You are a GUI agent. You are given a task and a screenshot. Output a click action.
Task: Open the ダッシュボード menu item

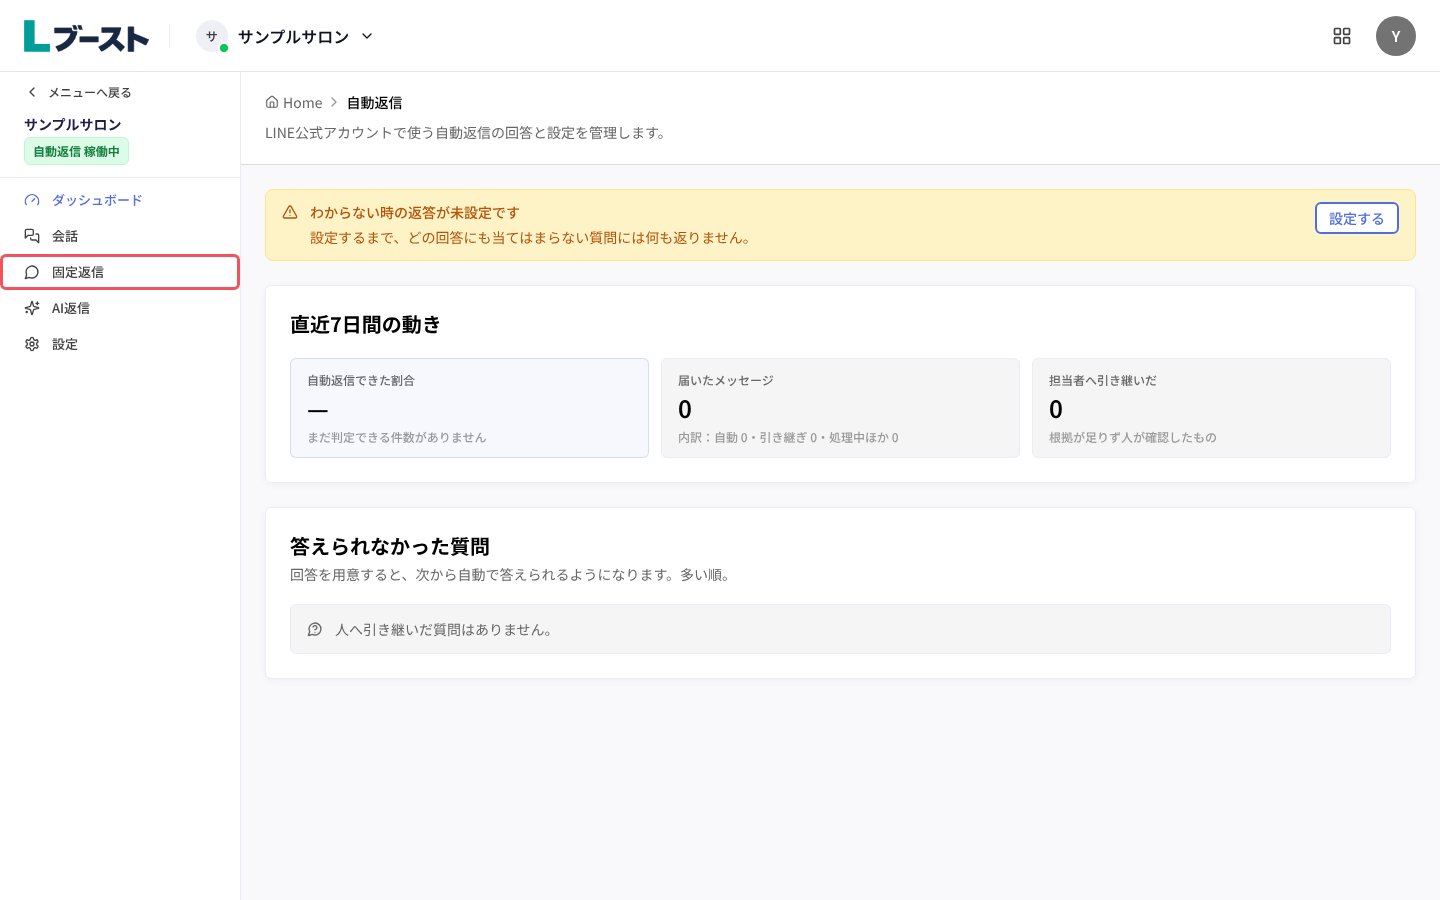[120, 200]
